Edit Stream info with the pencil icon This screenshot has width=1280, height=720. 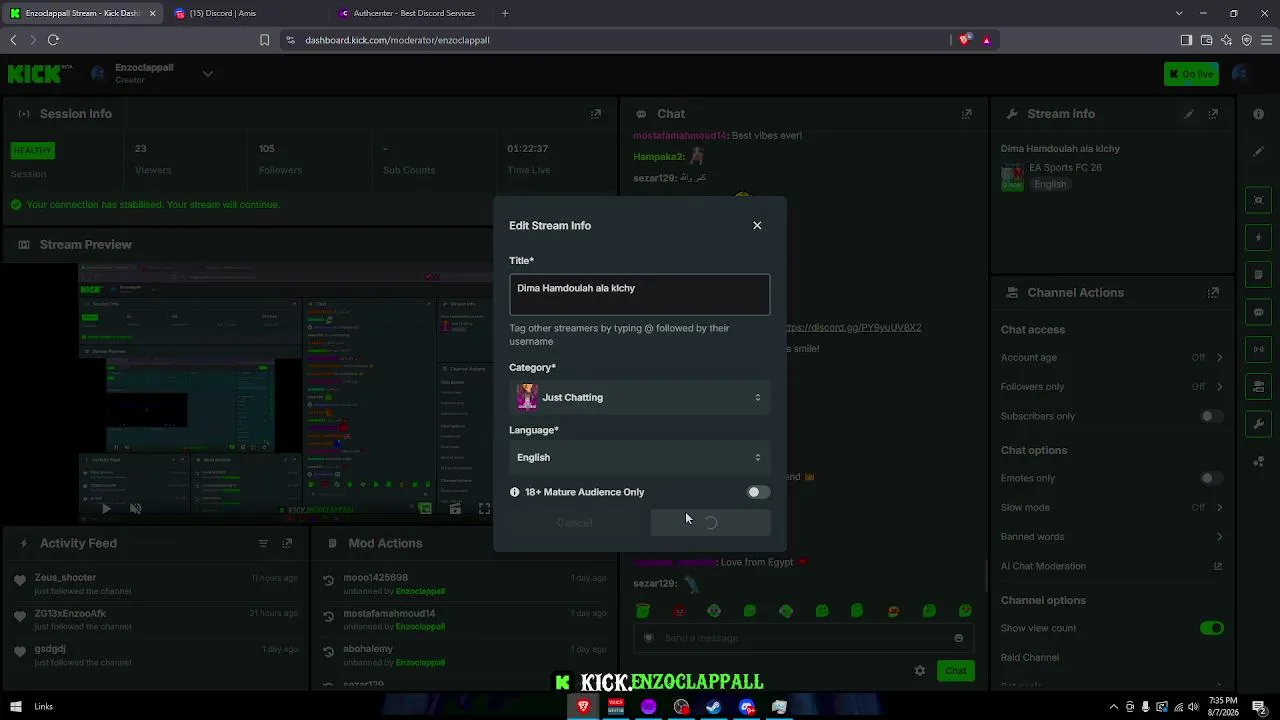(x=1189, y=114)
